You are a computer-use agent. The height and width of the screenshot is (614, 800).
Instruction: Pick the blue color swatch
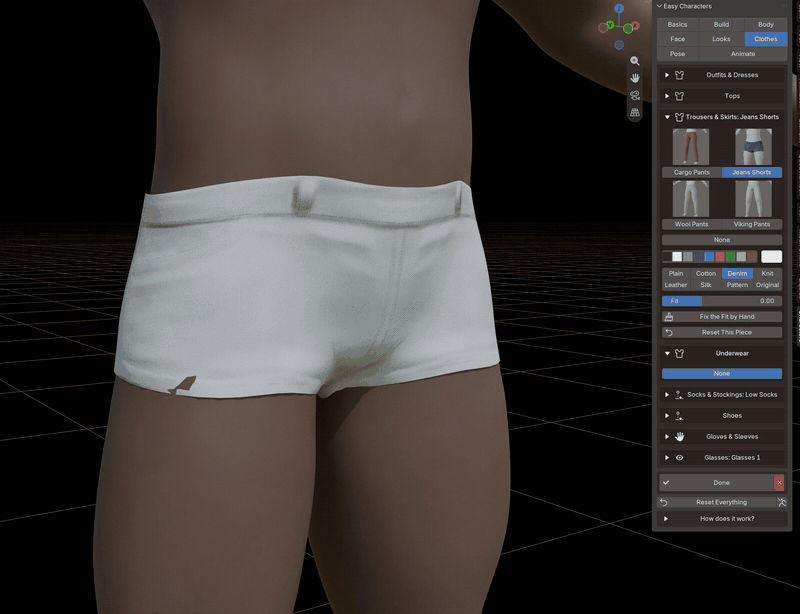(709, 256)
